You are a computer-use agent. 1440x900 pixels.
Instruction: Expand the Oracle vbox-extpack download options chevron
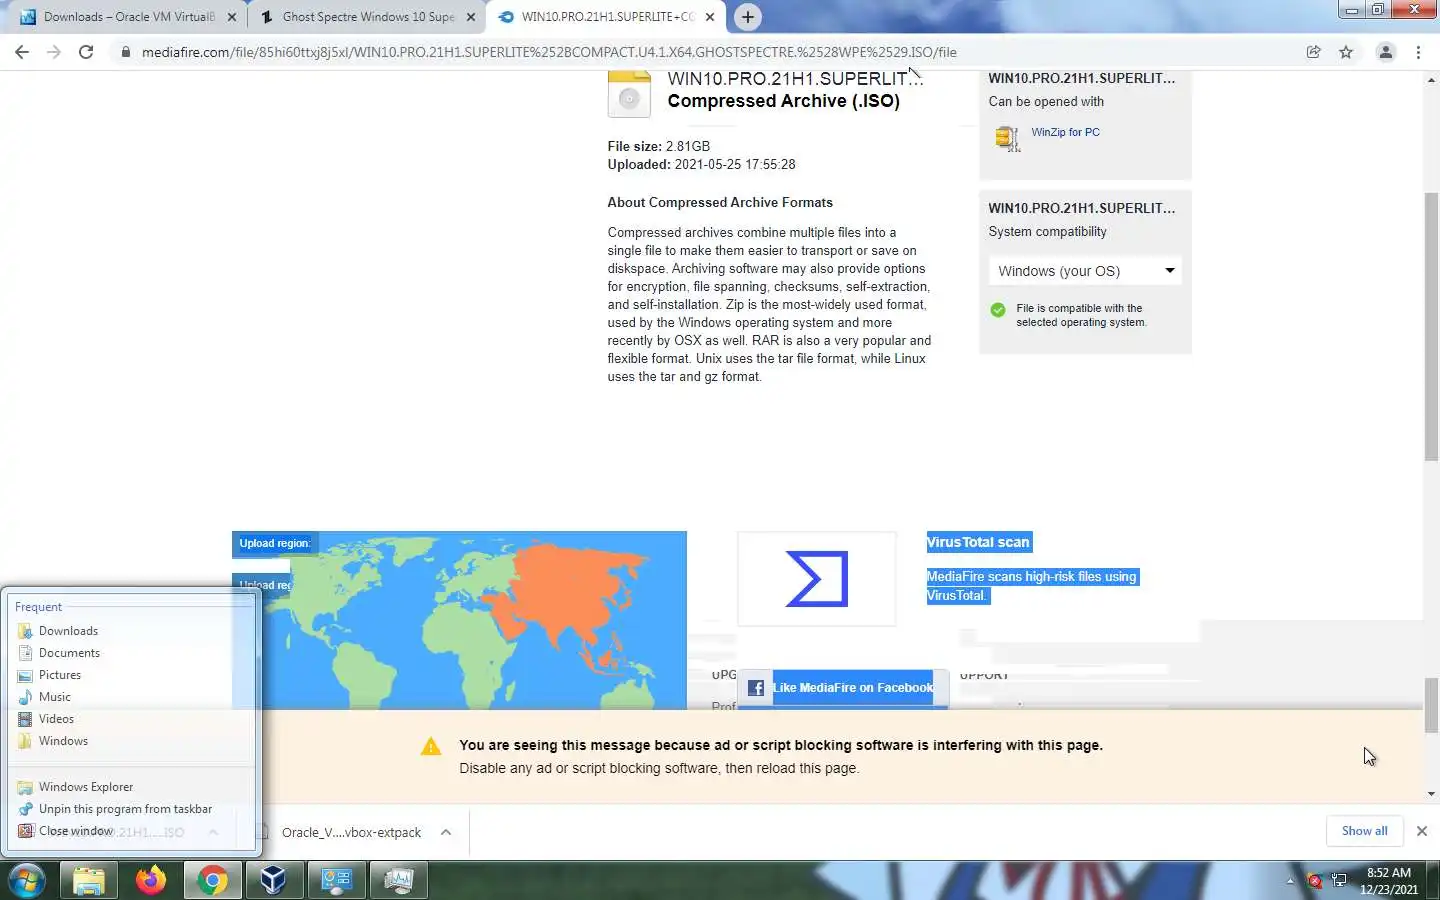(x=446, y=832)
